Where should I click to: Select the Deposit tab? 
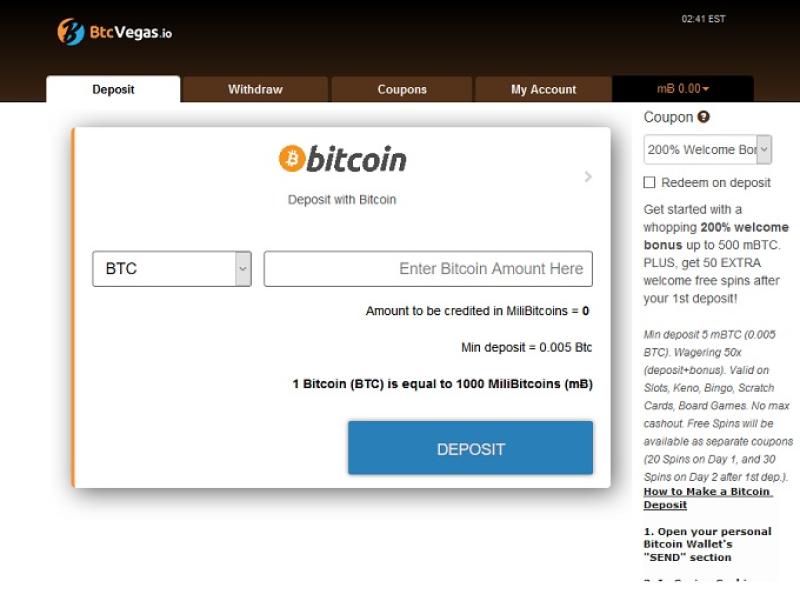pos(113,89)
